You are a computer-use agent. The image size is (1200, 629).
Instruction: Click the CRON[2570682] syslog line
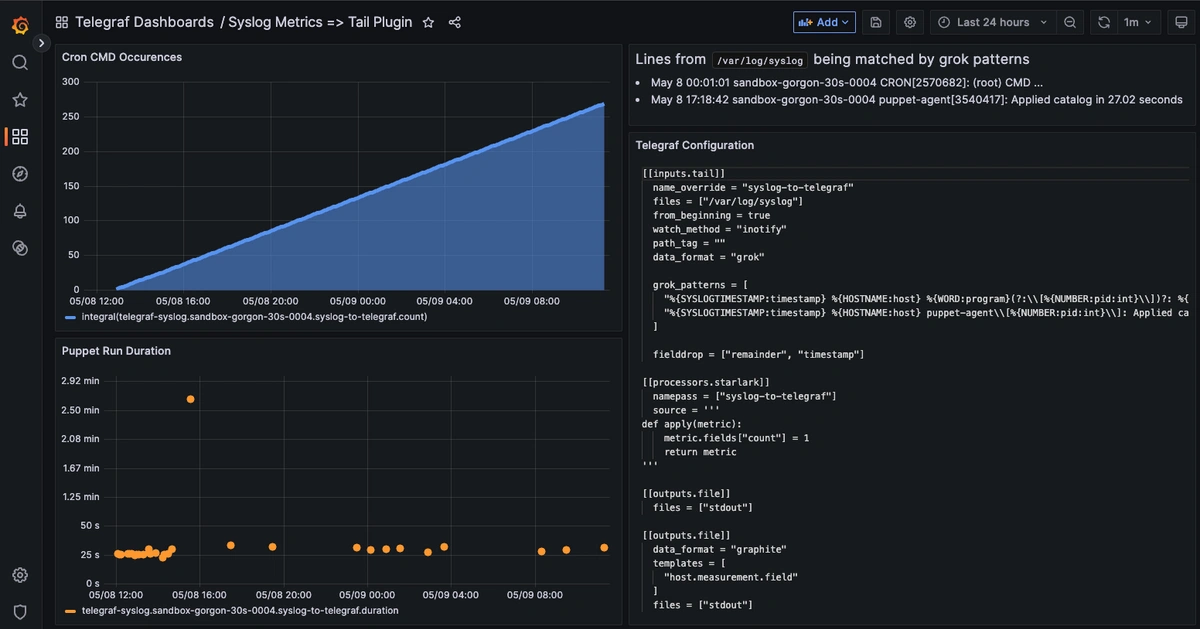click(847, 83)
